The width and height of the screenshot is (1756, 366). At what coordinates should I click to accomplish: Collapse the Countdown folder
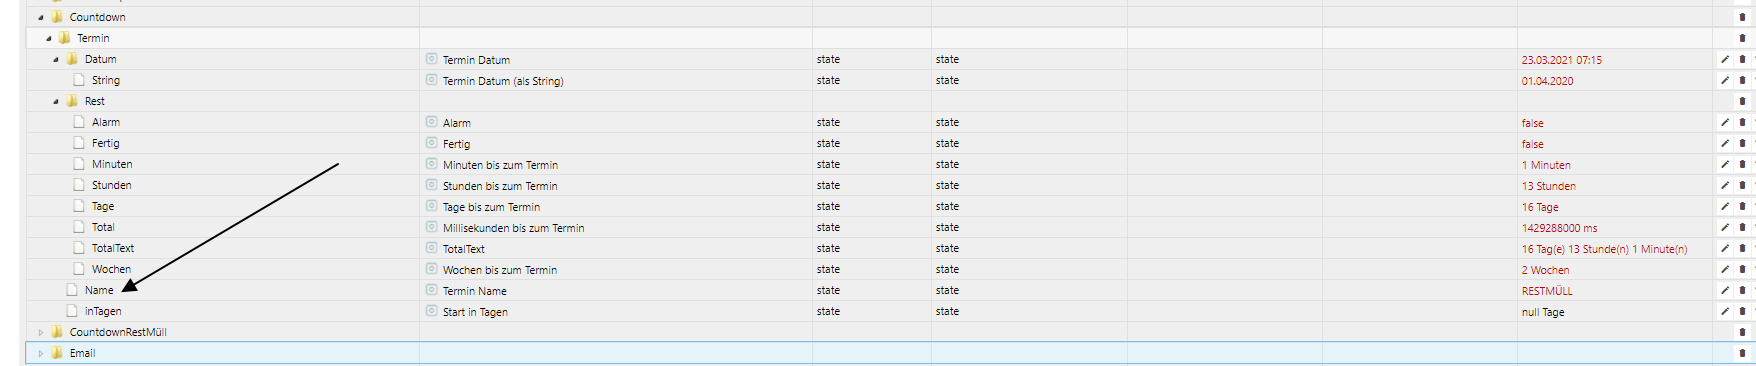click(x=41, y=17)
